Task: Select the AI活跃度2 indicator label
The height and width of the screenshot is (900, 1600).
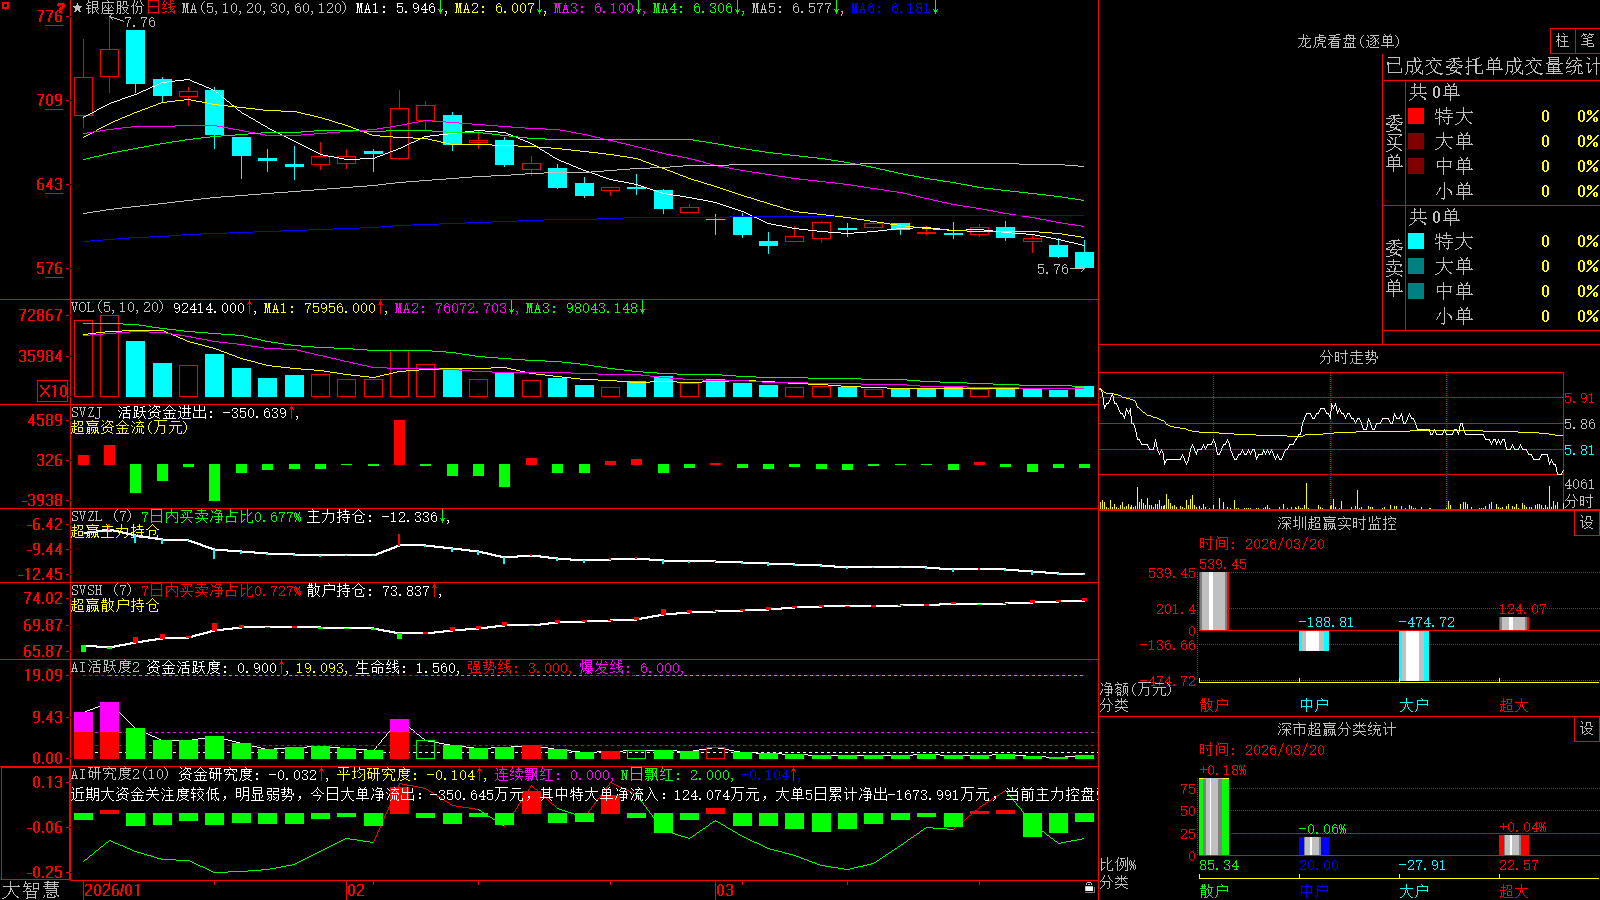Action: coord(106,667)
